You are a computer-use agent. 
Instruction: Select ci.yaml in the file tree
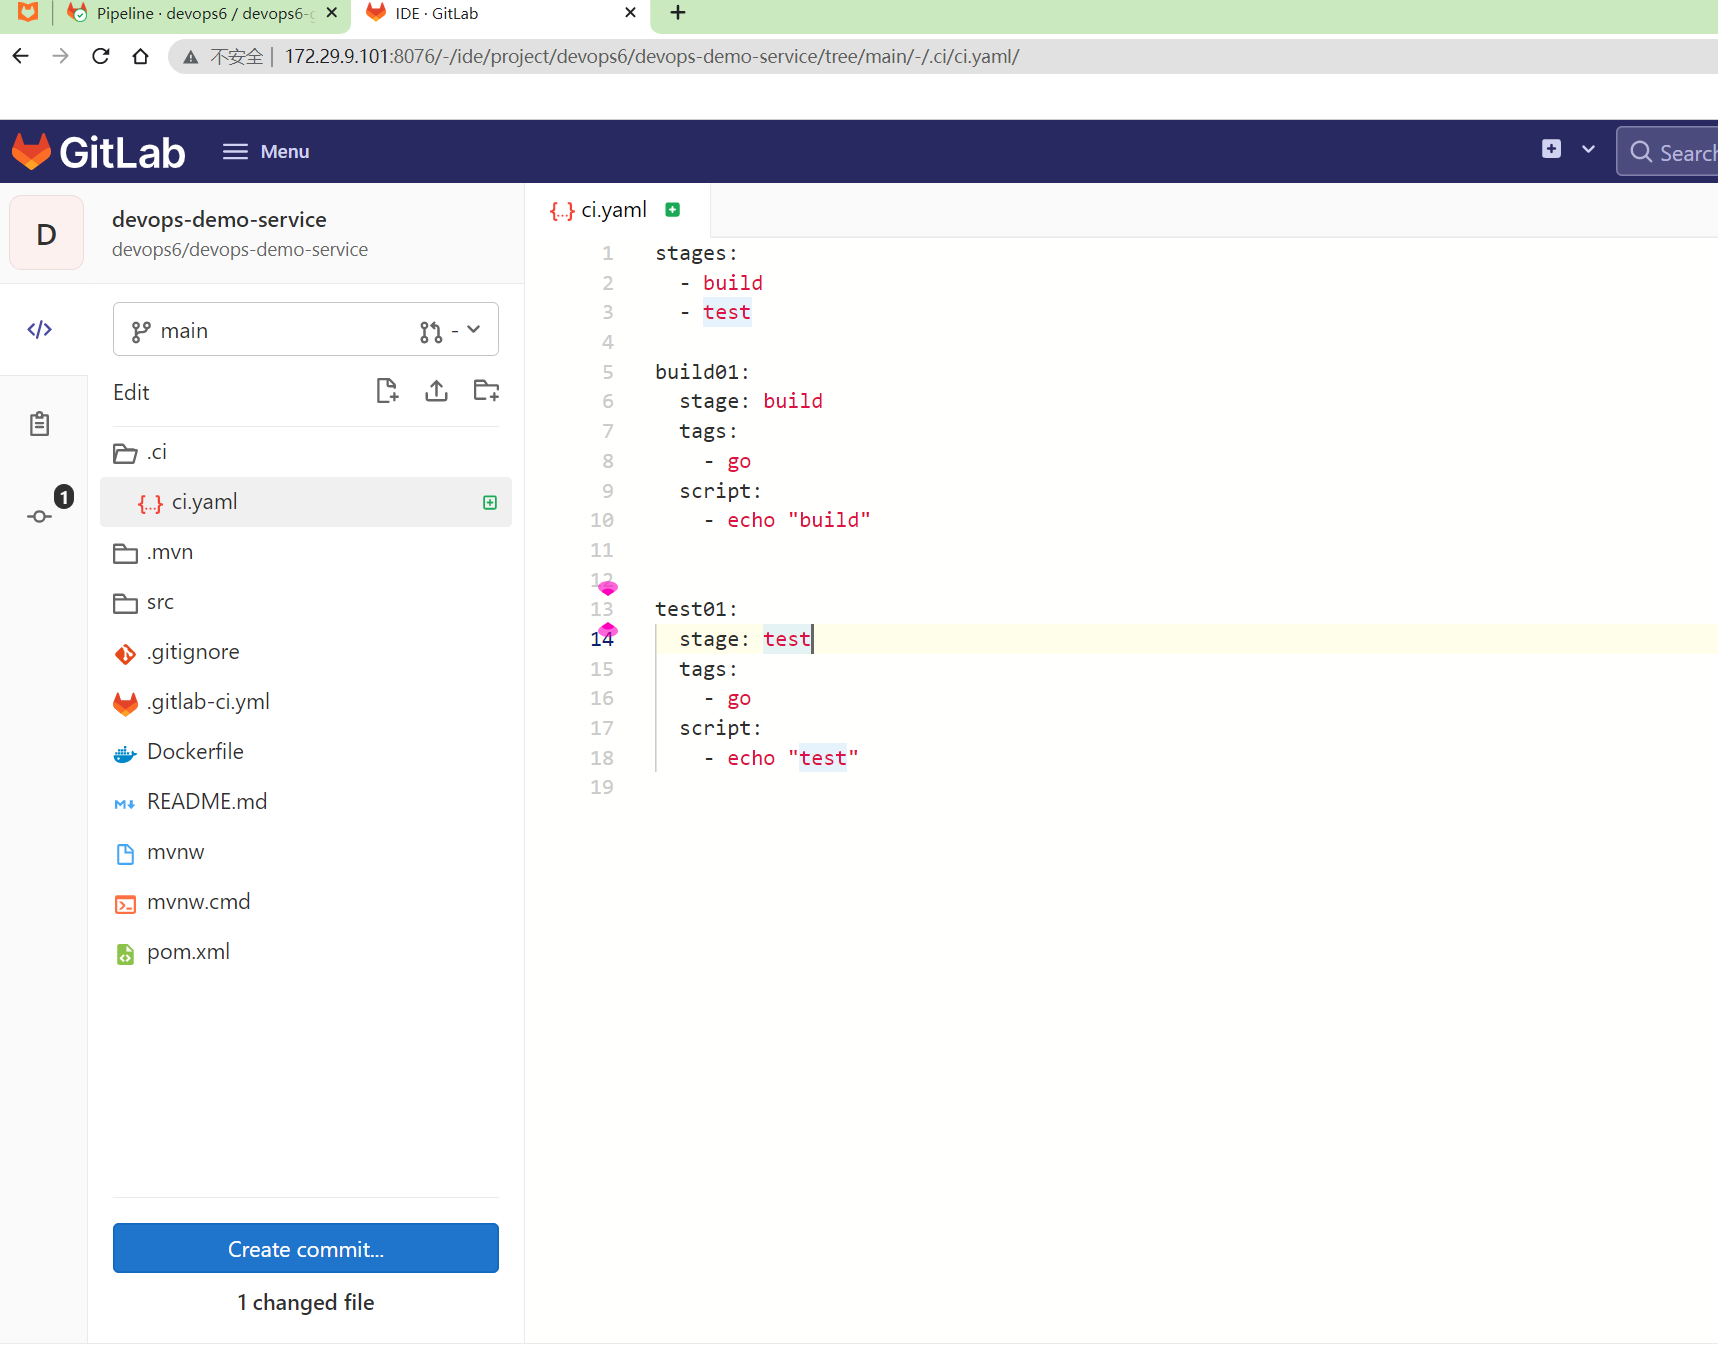(x=306, y=502)
